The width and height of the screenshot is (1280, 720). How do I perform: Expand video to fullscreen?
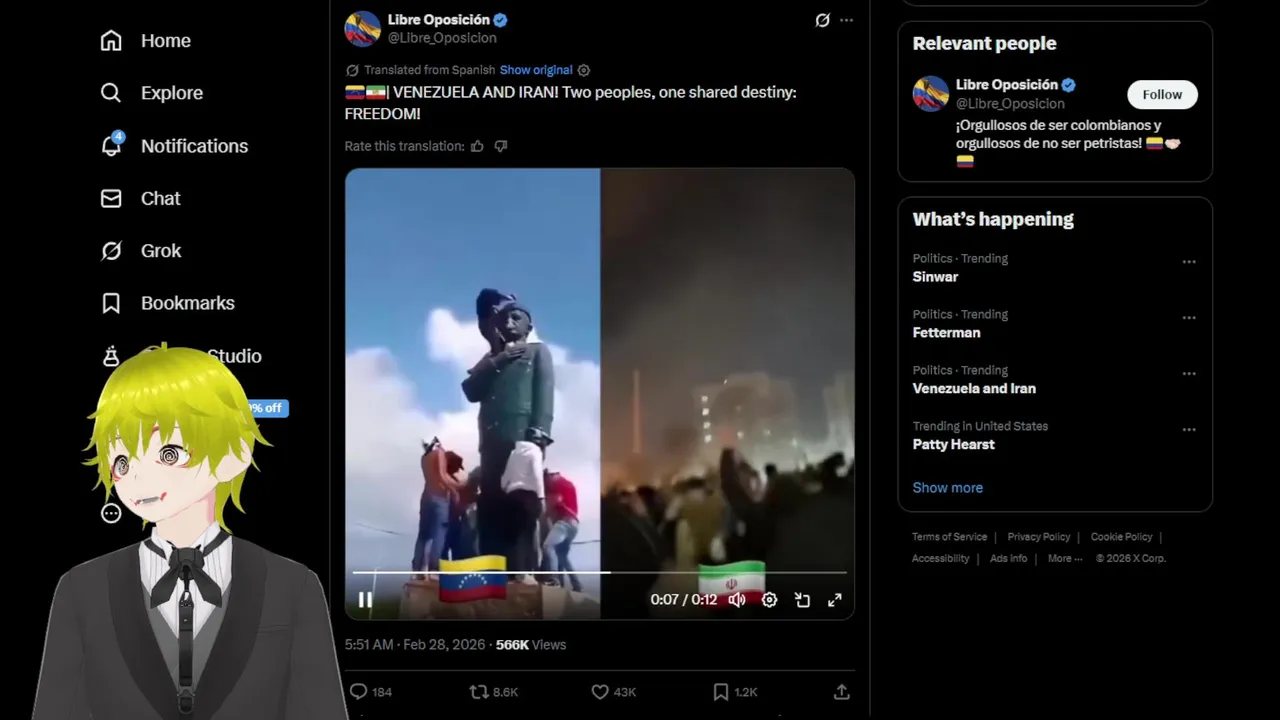point(834,600)
